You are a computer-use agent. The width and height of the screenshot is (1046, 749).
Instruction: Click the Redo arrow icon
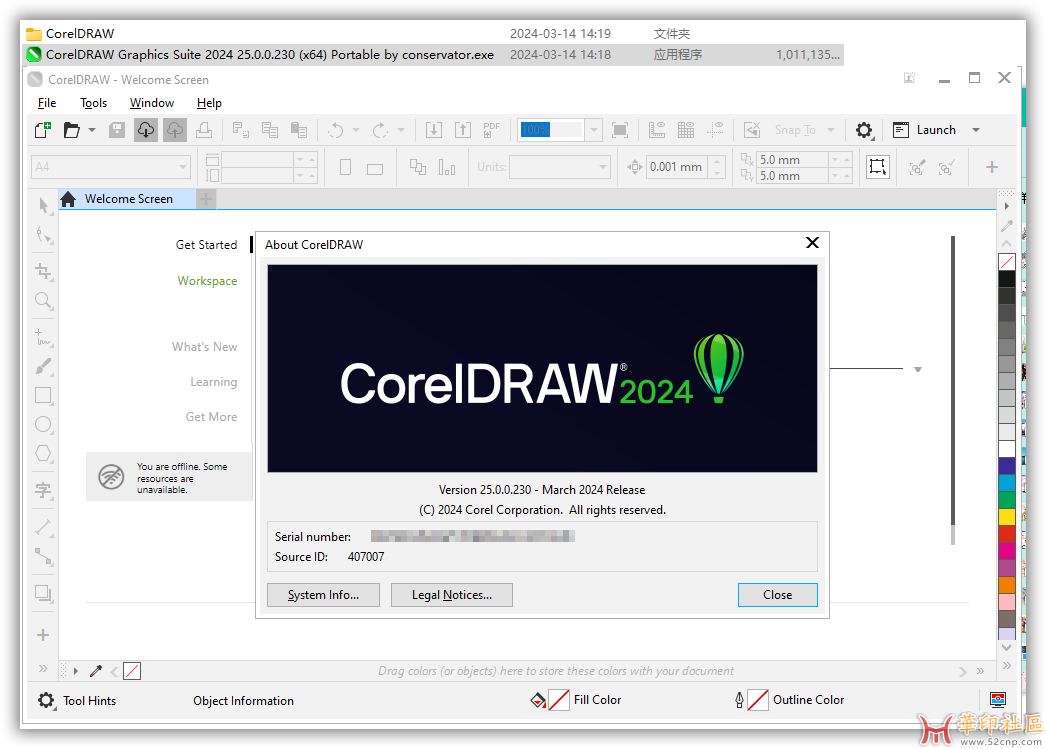click(380, 130)
